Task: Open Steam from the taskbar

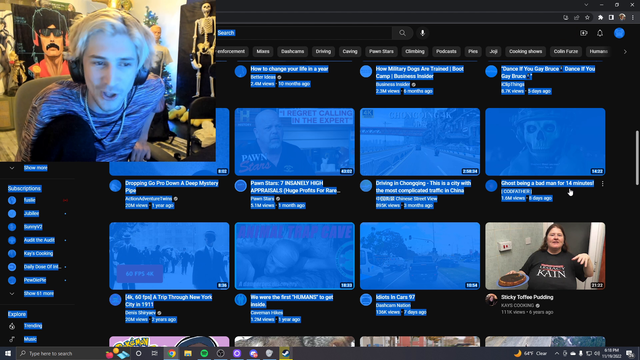Action: [285, 353]
